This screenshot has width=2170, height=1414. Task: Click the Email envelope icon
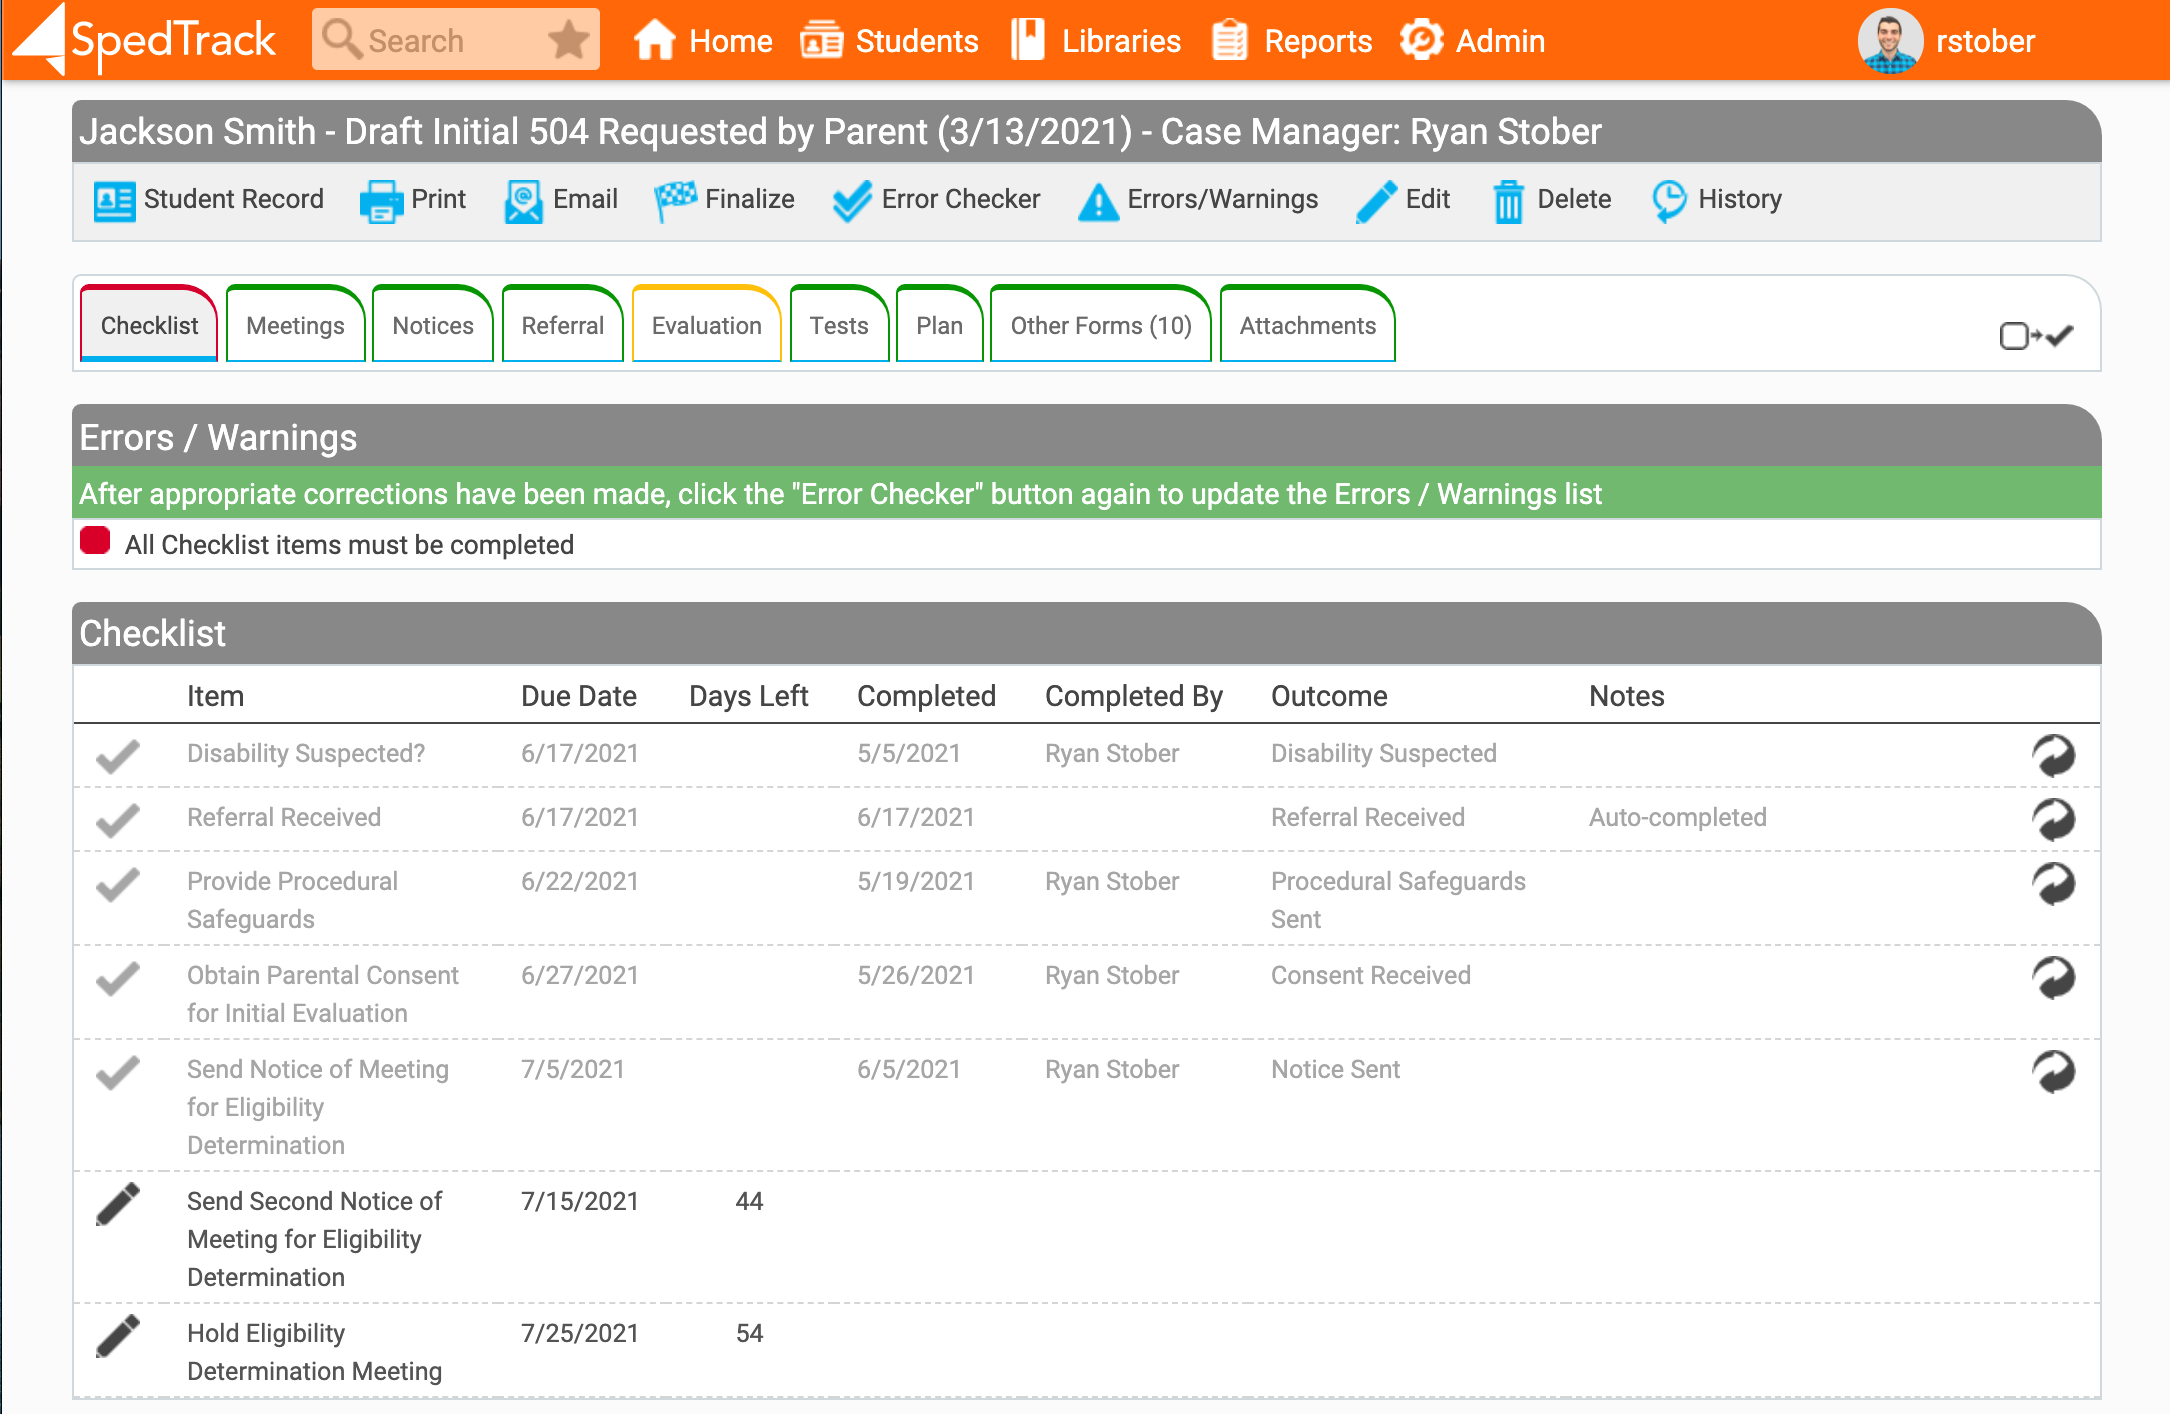point(523,200)
